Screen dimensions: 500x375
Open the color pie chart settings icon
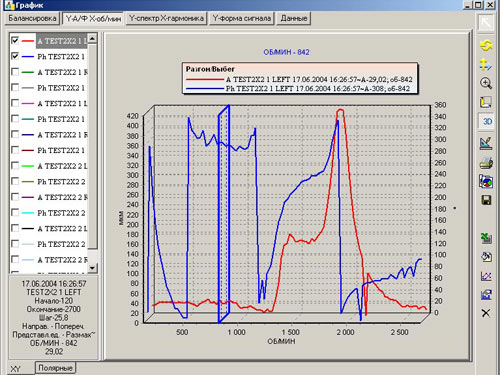click(486, 182)
